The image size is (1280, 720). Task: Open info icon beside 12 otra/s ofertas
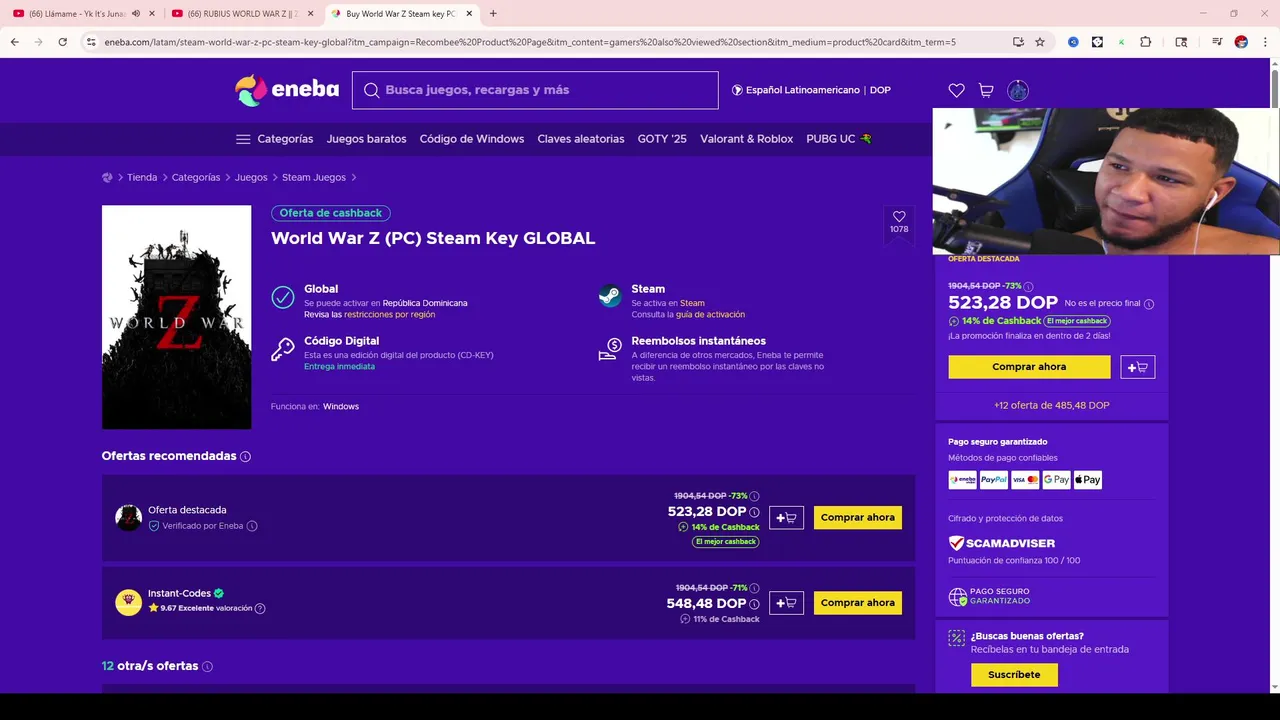207,666
